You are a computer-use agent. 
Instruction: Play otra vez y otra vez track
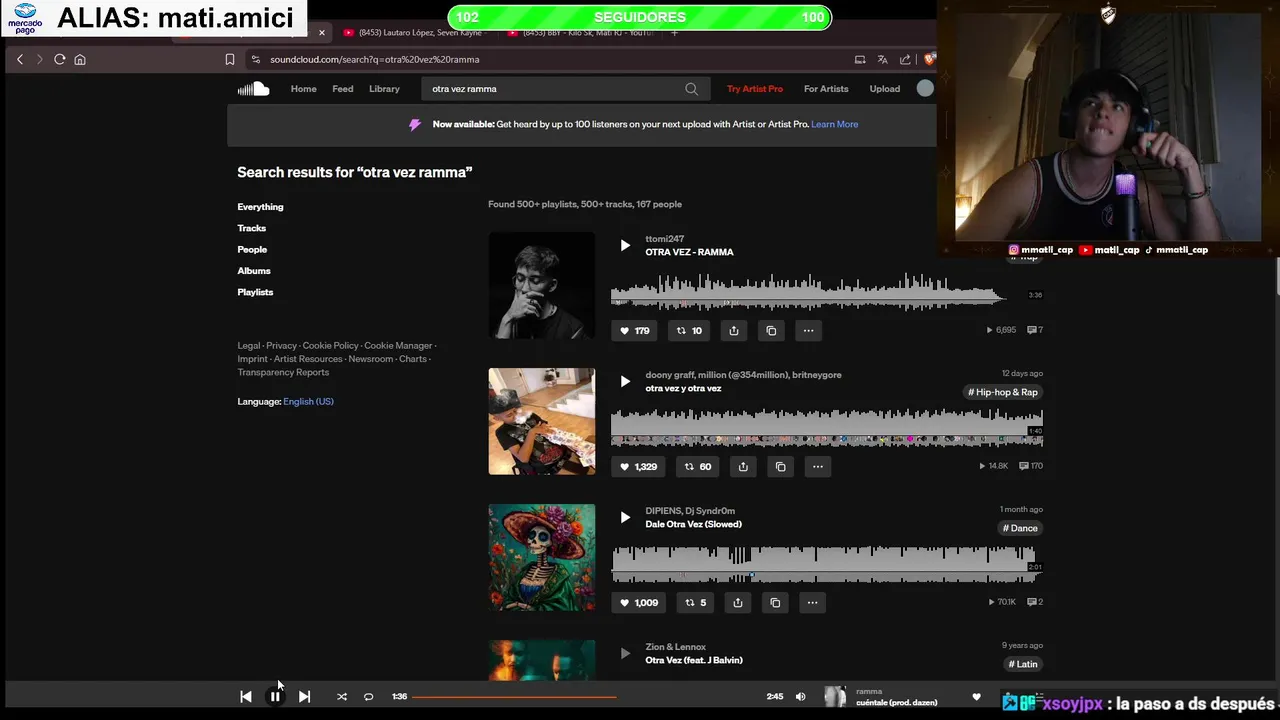(x=625, y=381)
